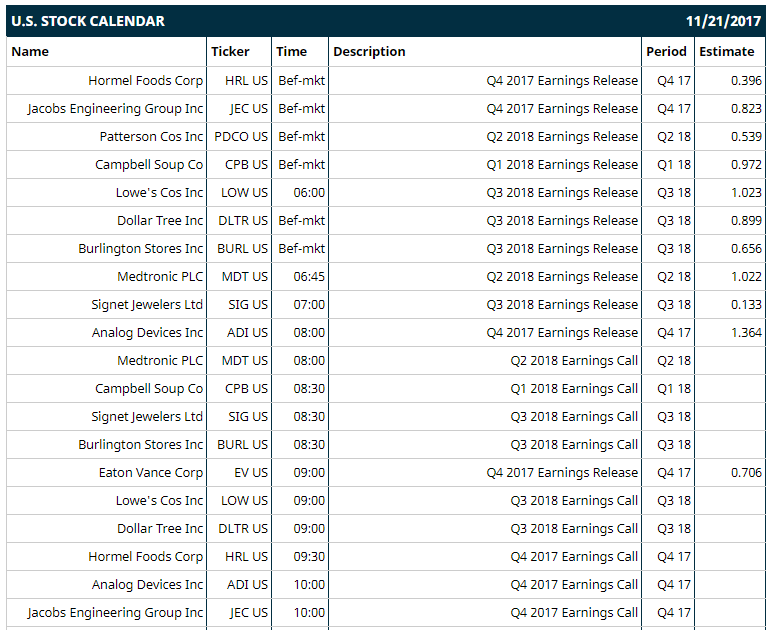
Task: Click Hormel Foods Corp in the 09:30 row
Action: [x=146, y=556]
